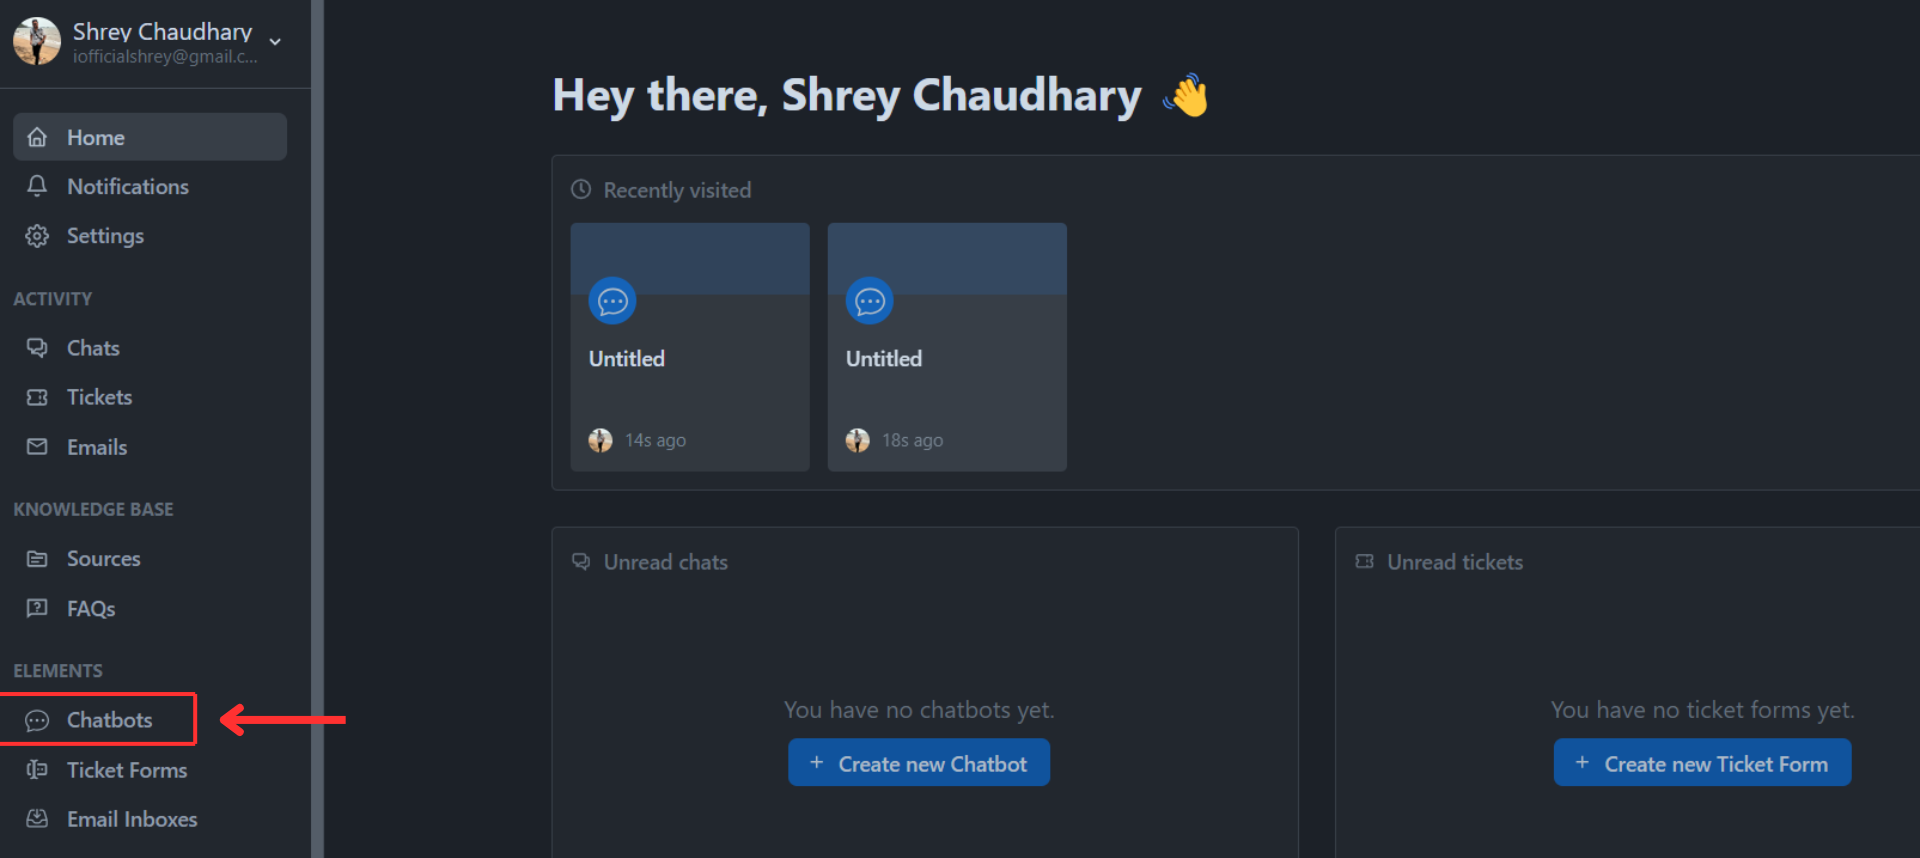Screen dimensions: 1920x858
Task: Click the chatbot icon on the first Untitled card
Action: 612,300
